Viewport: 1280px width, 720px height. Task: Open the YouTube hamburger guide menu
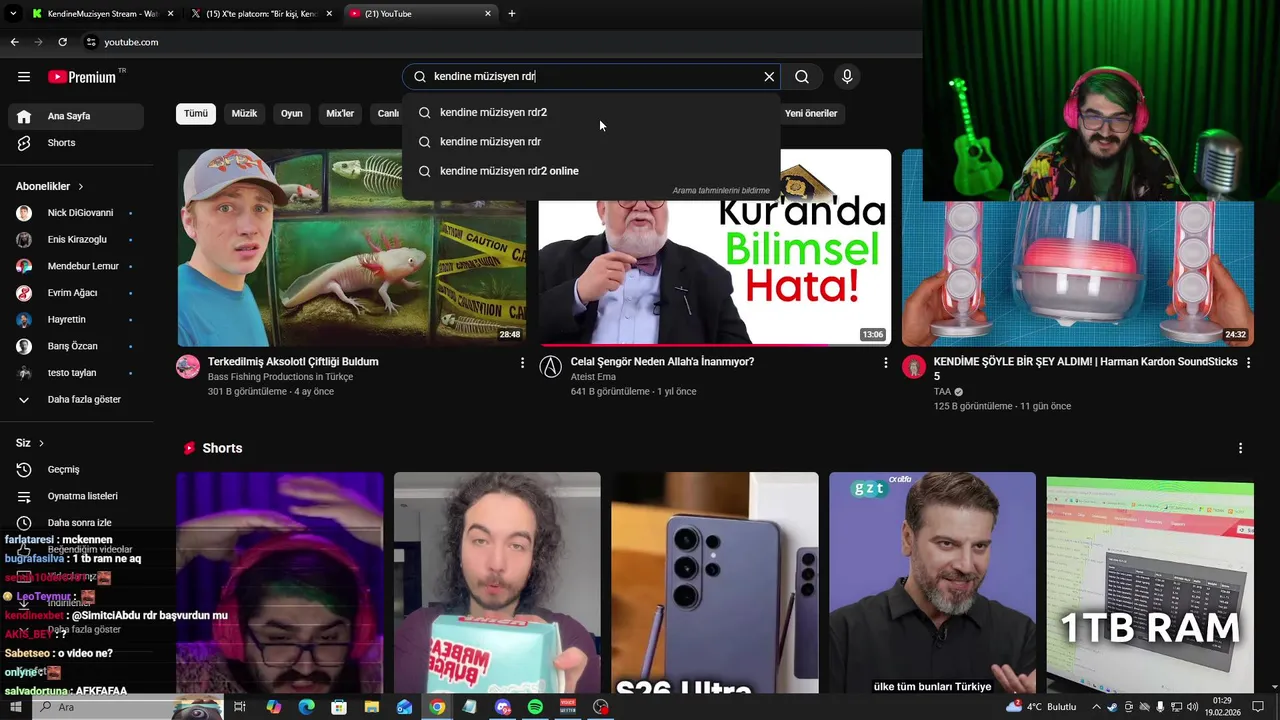[24, 77]
